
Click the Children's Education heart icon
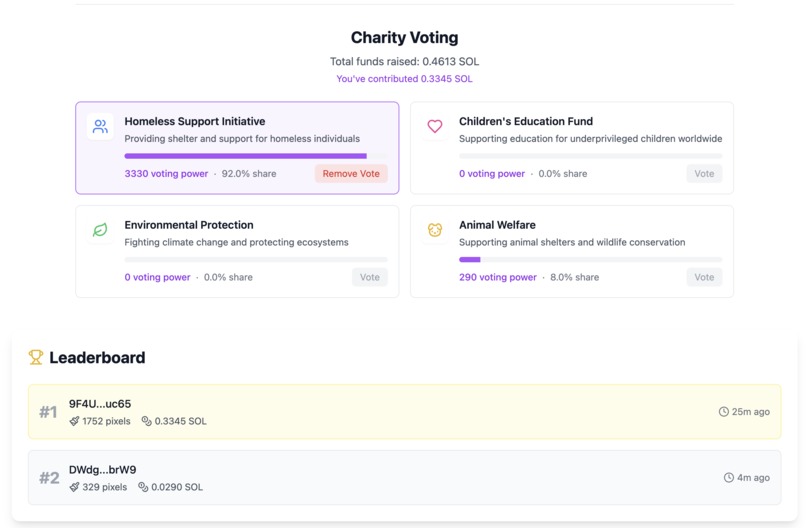click(435, 127)
